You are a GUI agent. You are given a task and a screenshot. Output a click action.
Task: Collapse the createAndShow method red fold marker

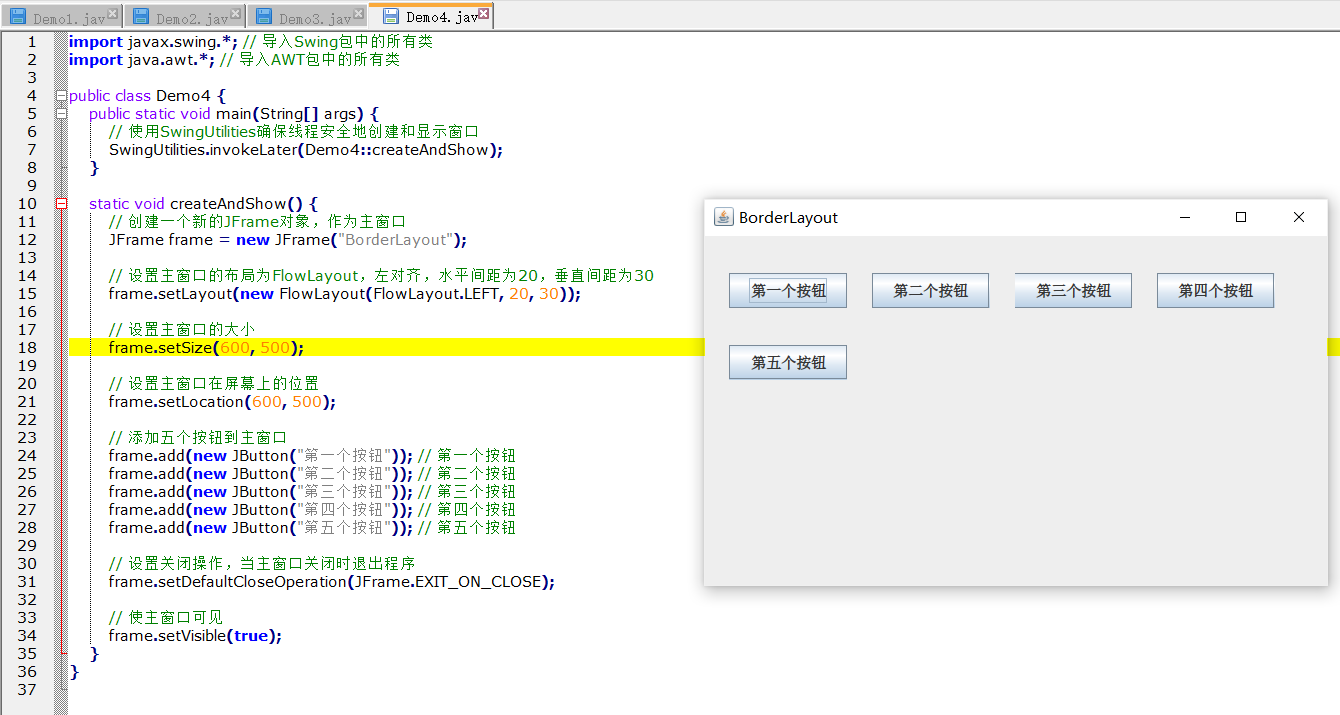[x=61, y=204]
